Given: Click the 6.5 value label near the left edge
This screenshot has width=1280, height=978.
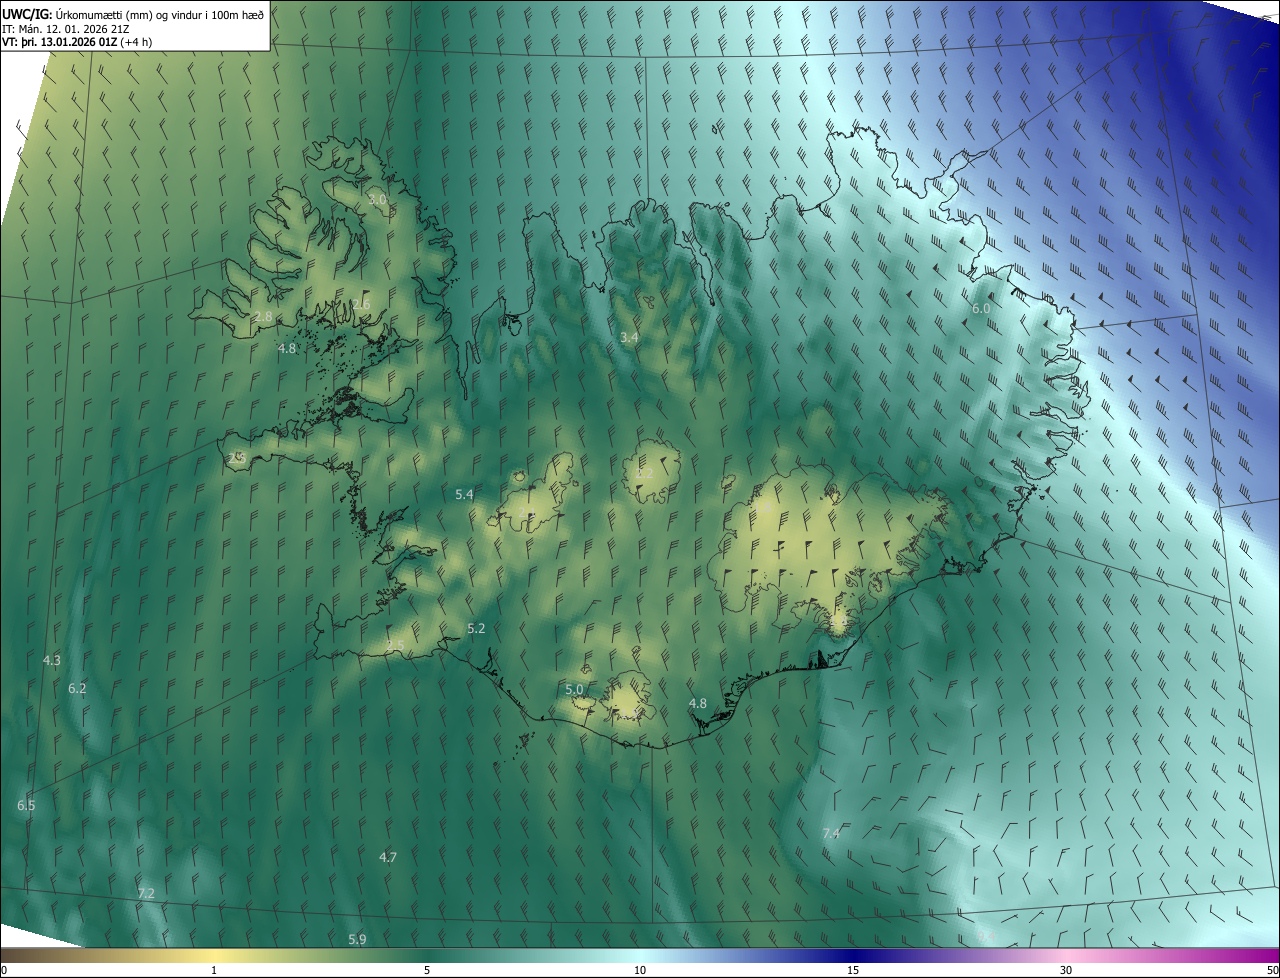Looking at the screenshot, I should 26,805.
